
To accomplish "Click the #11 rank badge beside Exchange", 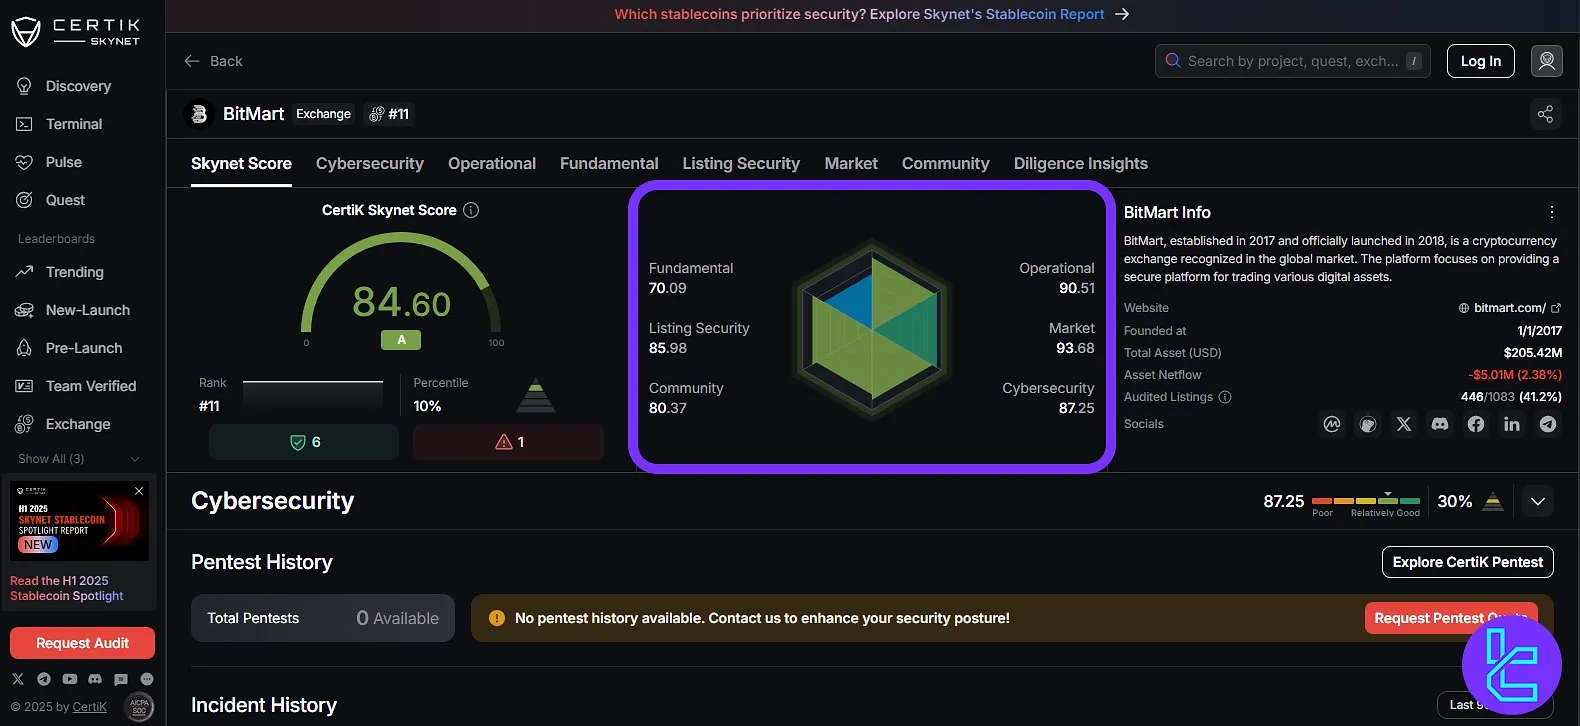I will pyautogui.click(x=389, y=114).
